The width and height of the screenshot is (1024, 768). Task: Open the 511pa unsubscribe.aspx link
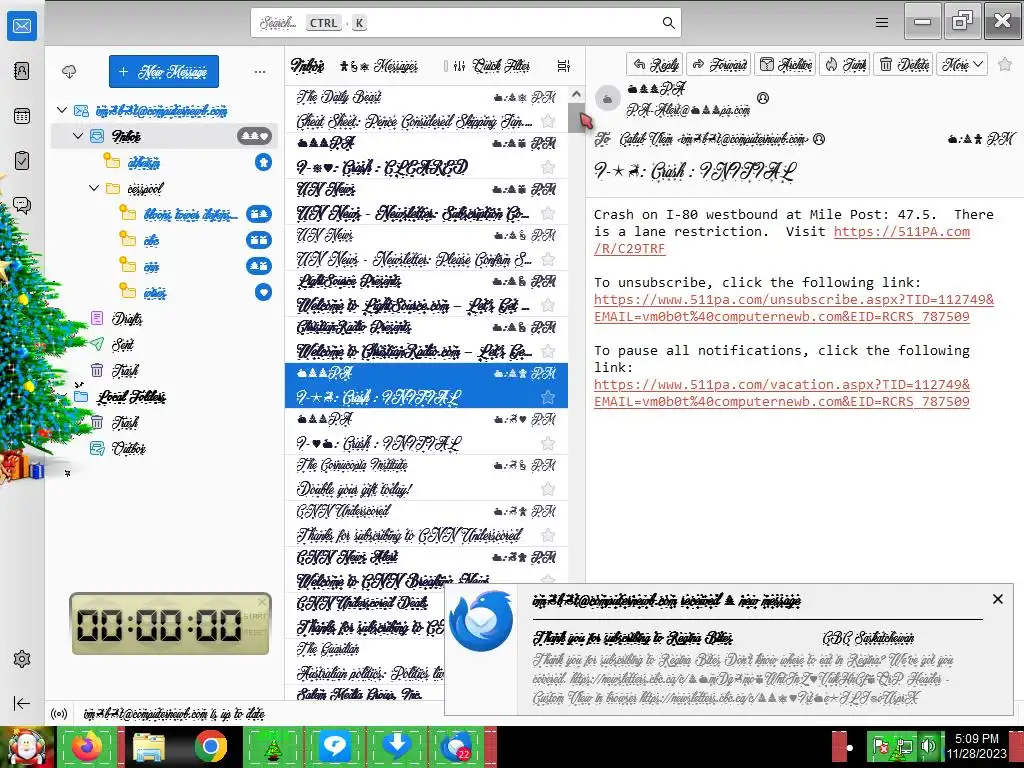[793, 300]
